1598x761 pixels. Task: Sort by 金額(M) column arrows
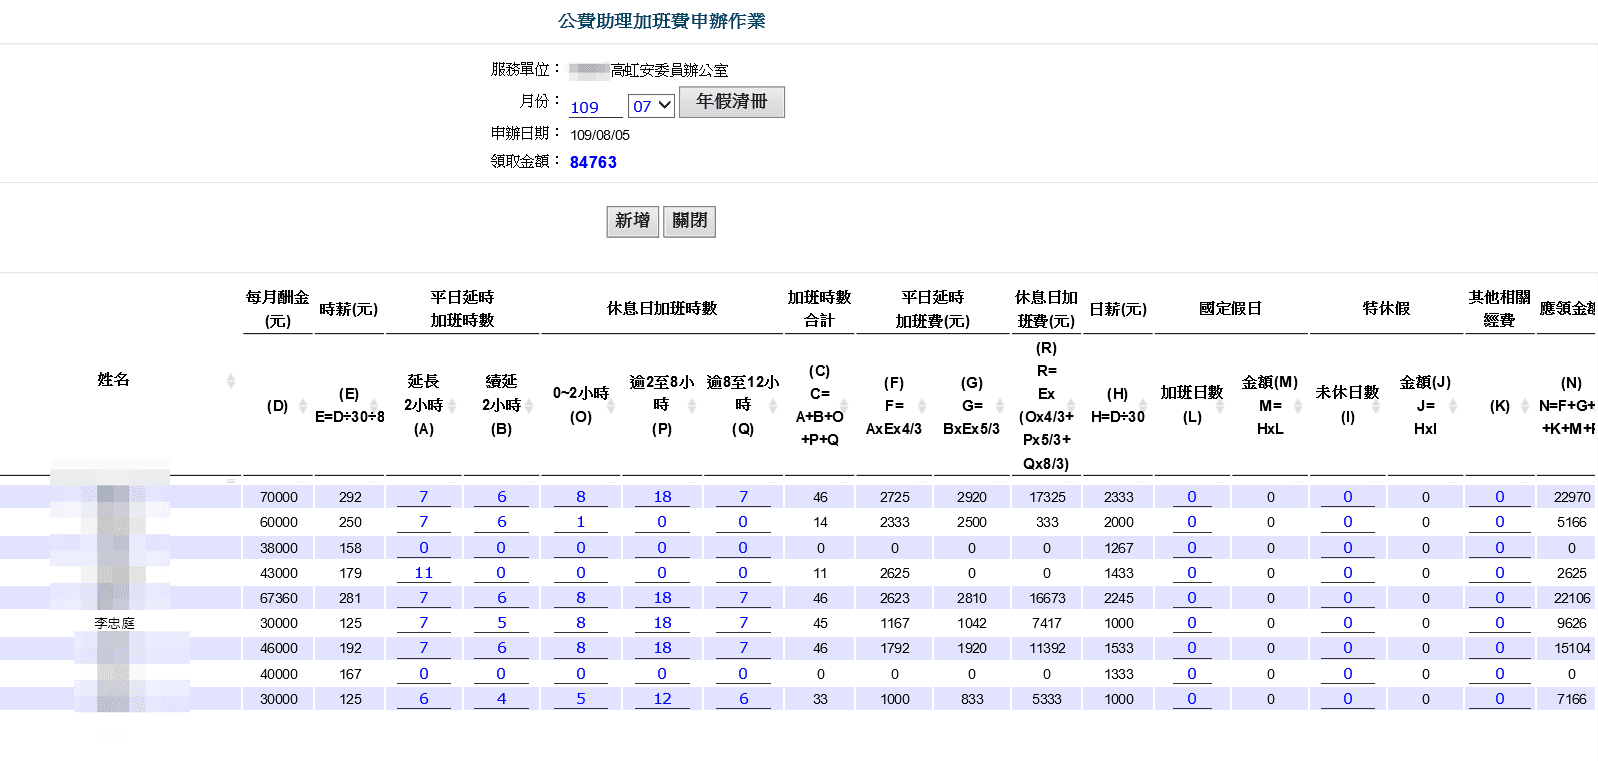(1298, 405)
